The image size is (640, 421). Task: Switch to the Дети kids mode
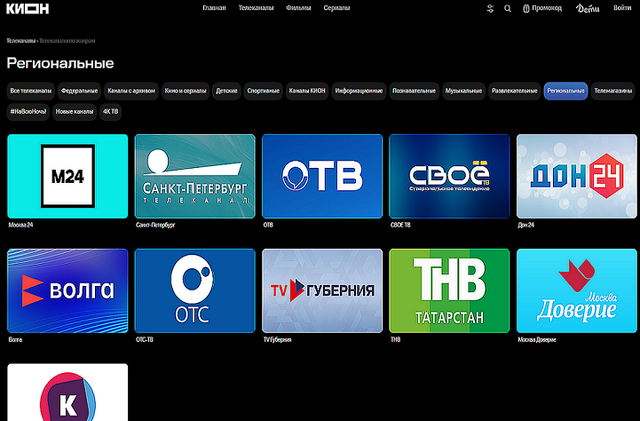(x=587, y=8)
